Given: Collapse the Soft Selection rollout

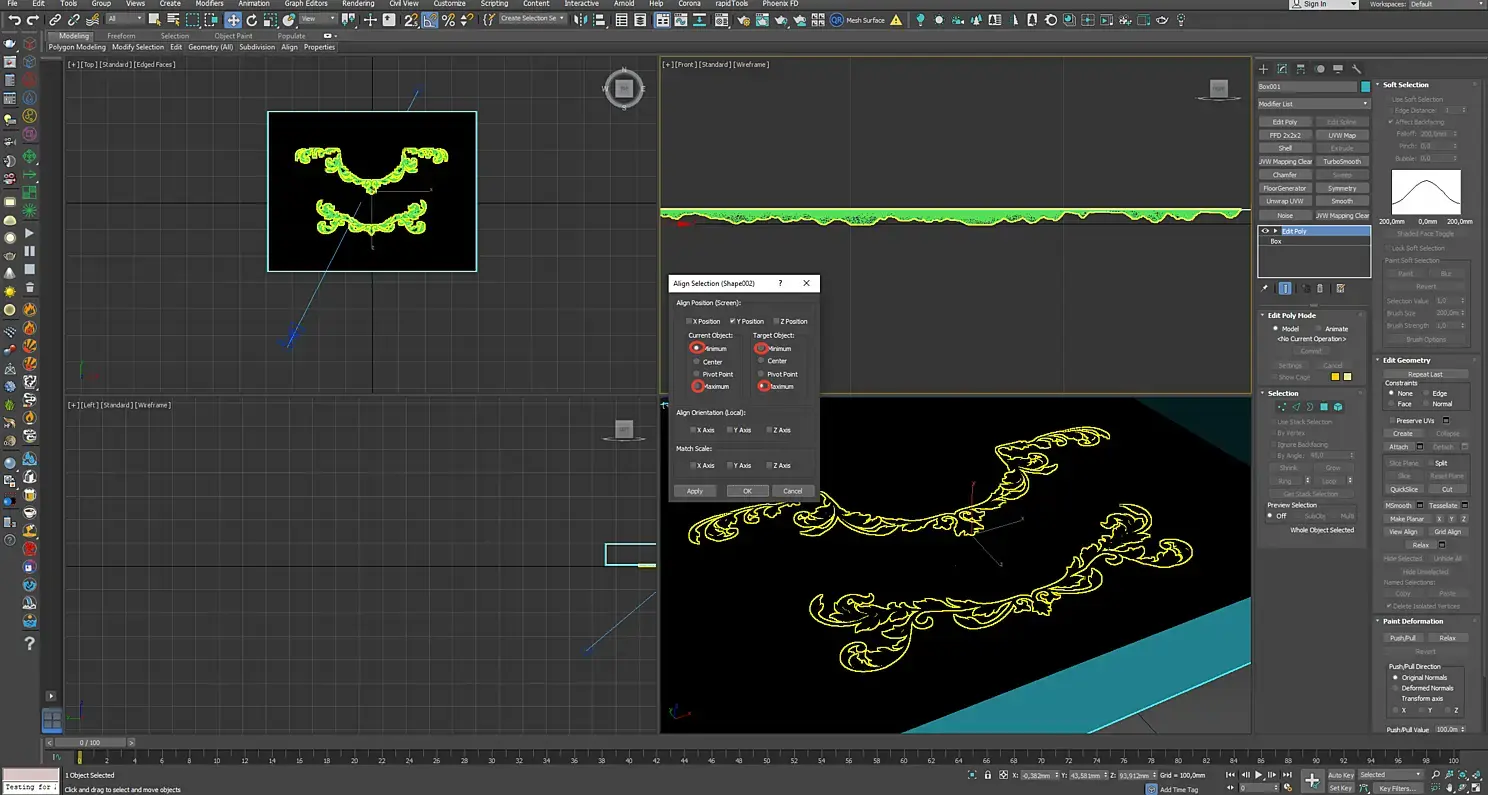Looking at the screenshot, I should tap(1406, 85).
